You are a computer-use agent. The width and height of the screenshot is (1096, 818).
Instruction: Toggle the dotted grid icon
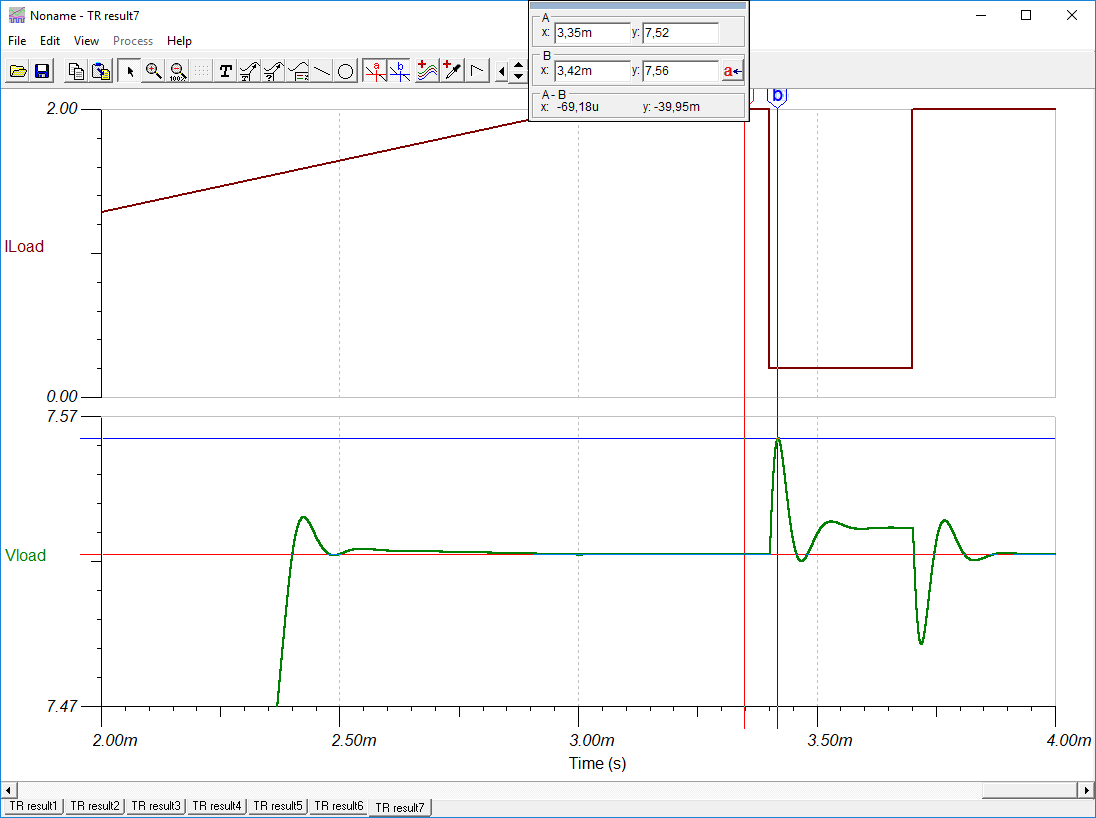tap(201, 71)
